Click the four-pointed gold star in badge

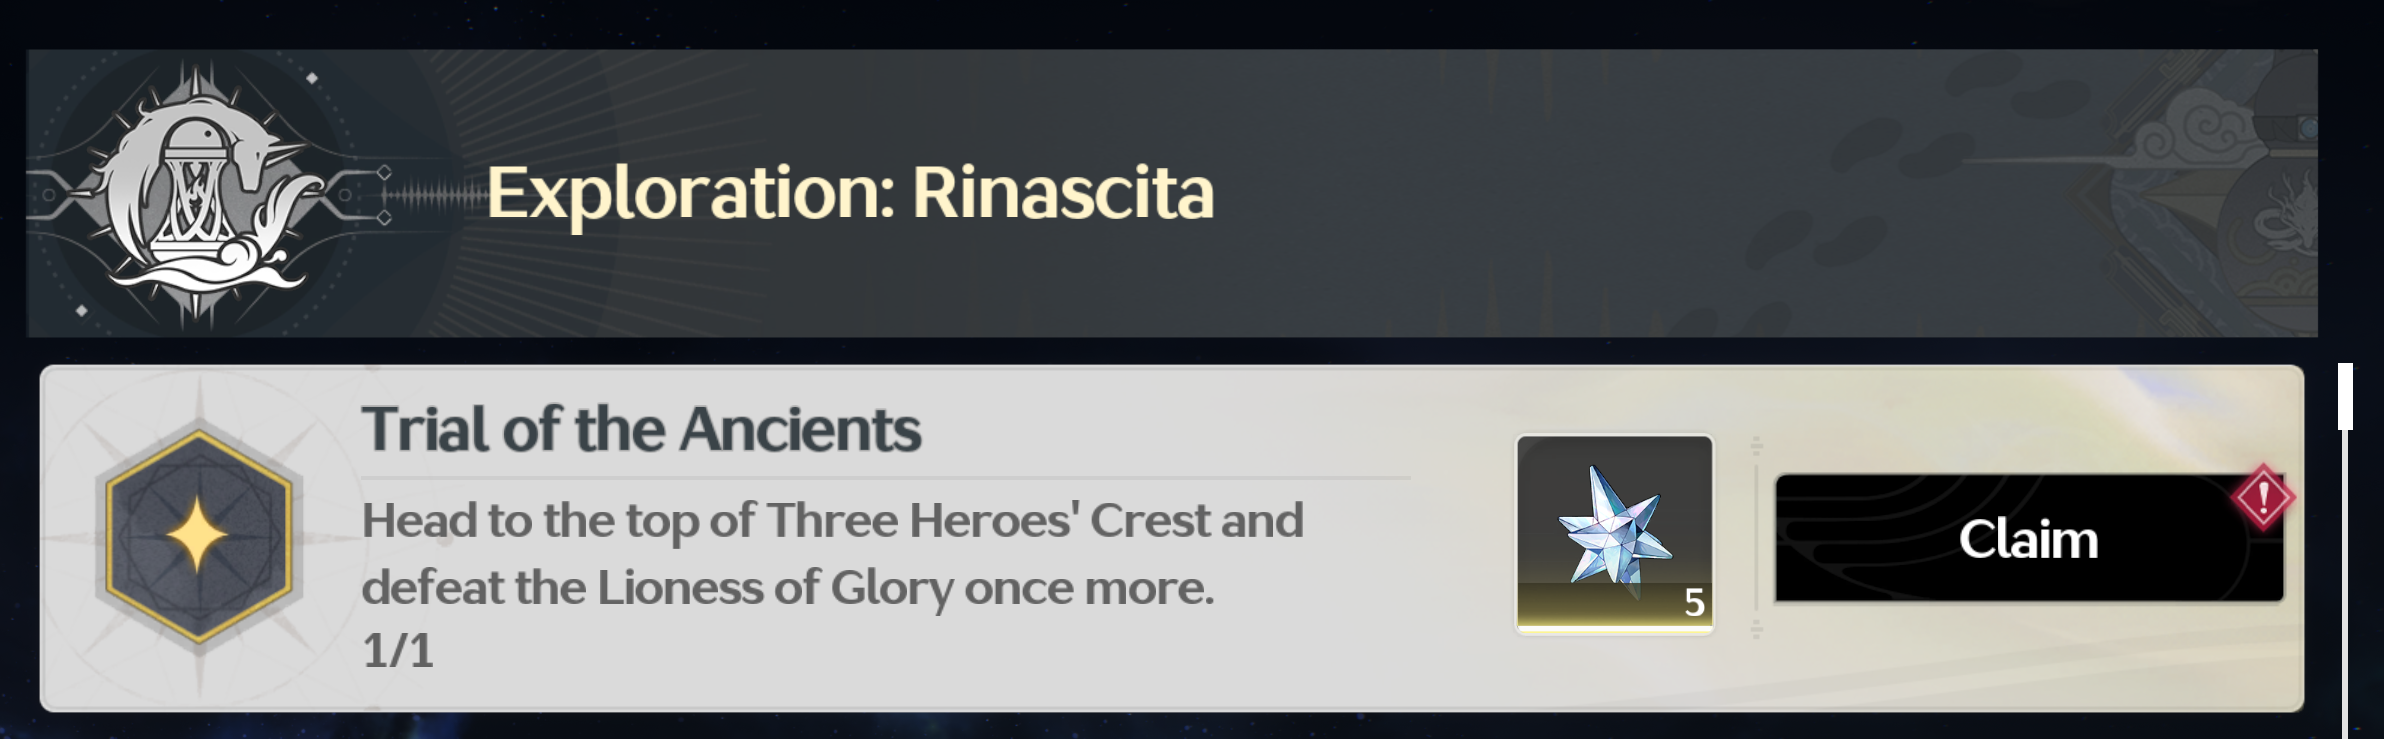click(x=197, y=535)
